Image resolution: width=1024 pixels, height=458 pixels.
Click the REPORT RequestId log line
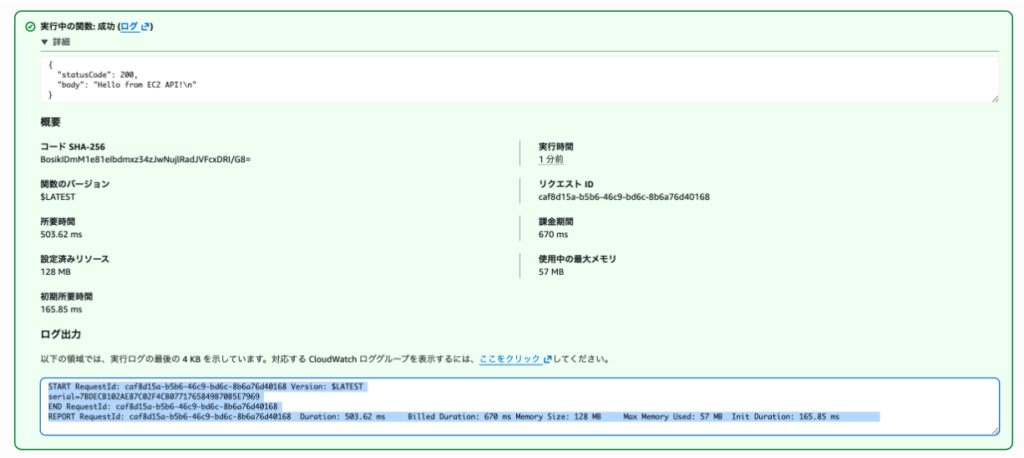tap(443, 416)
